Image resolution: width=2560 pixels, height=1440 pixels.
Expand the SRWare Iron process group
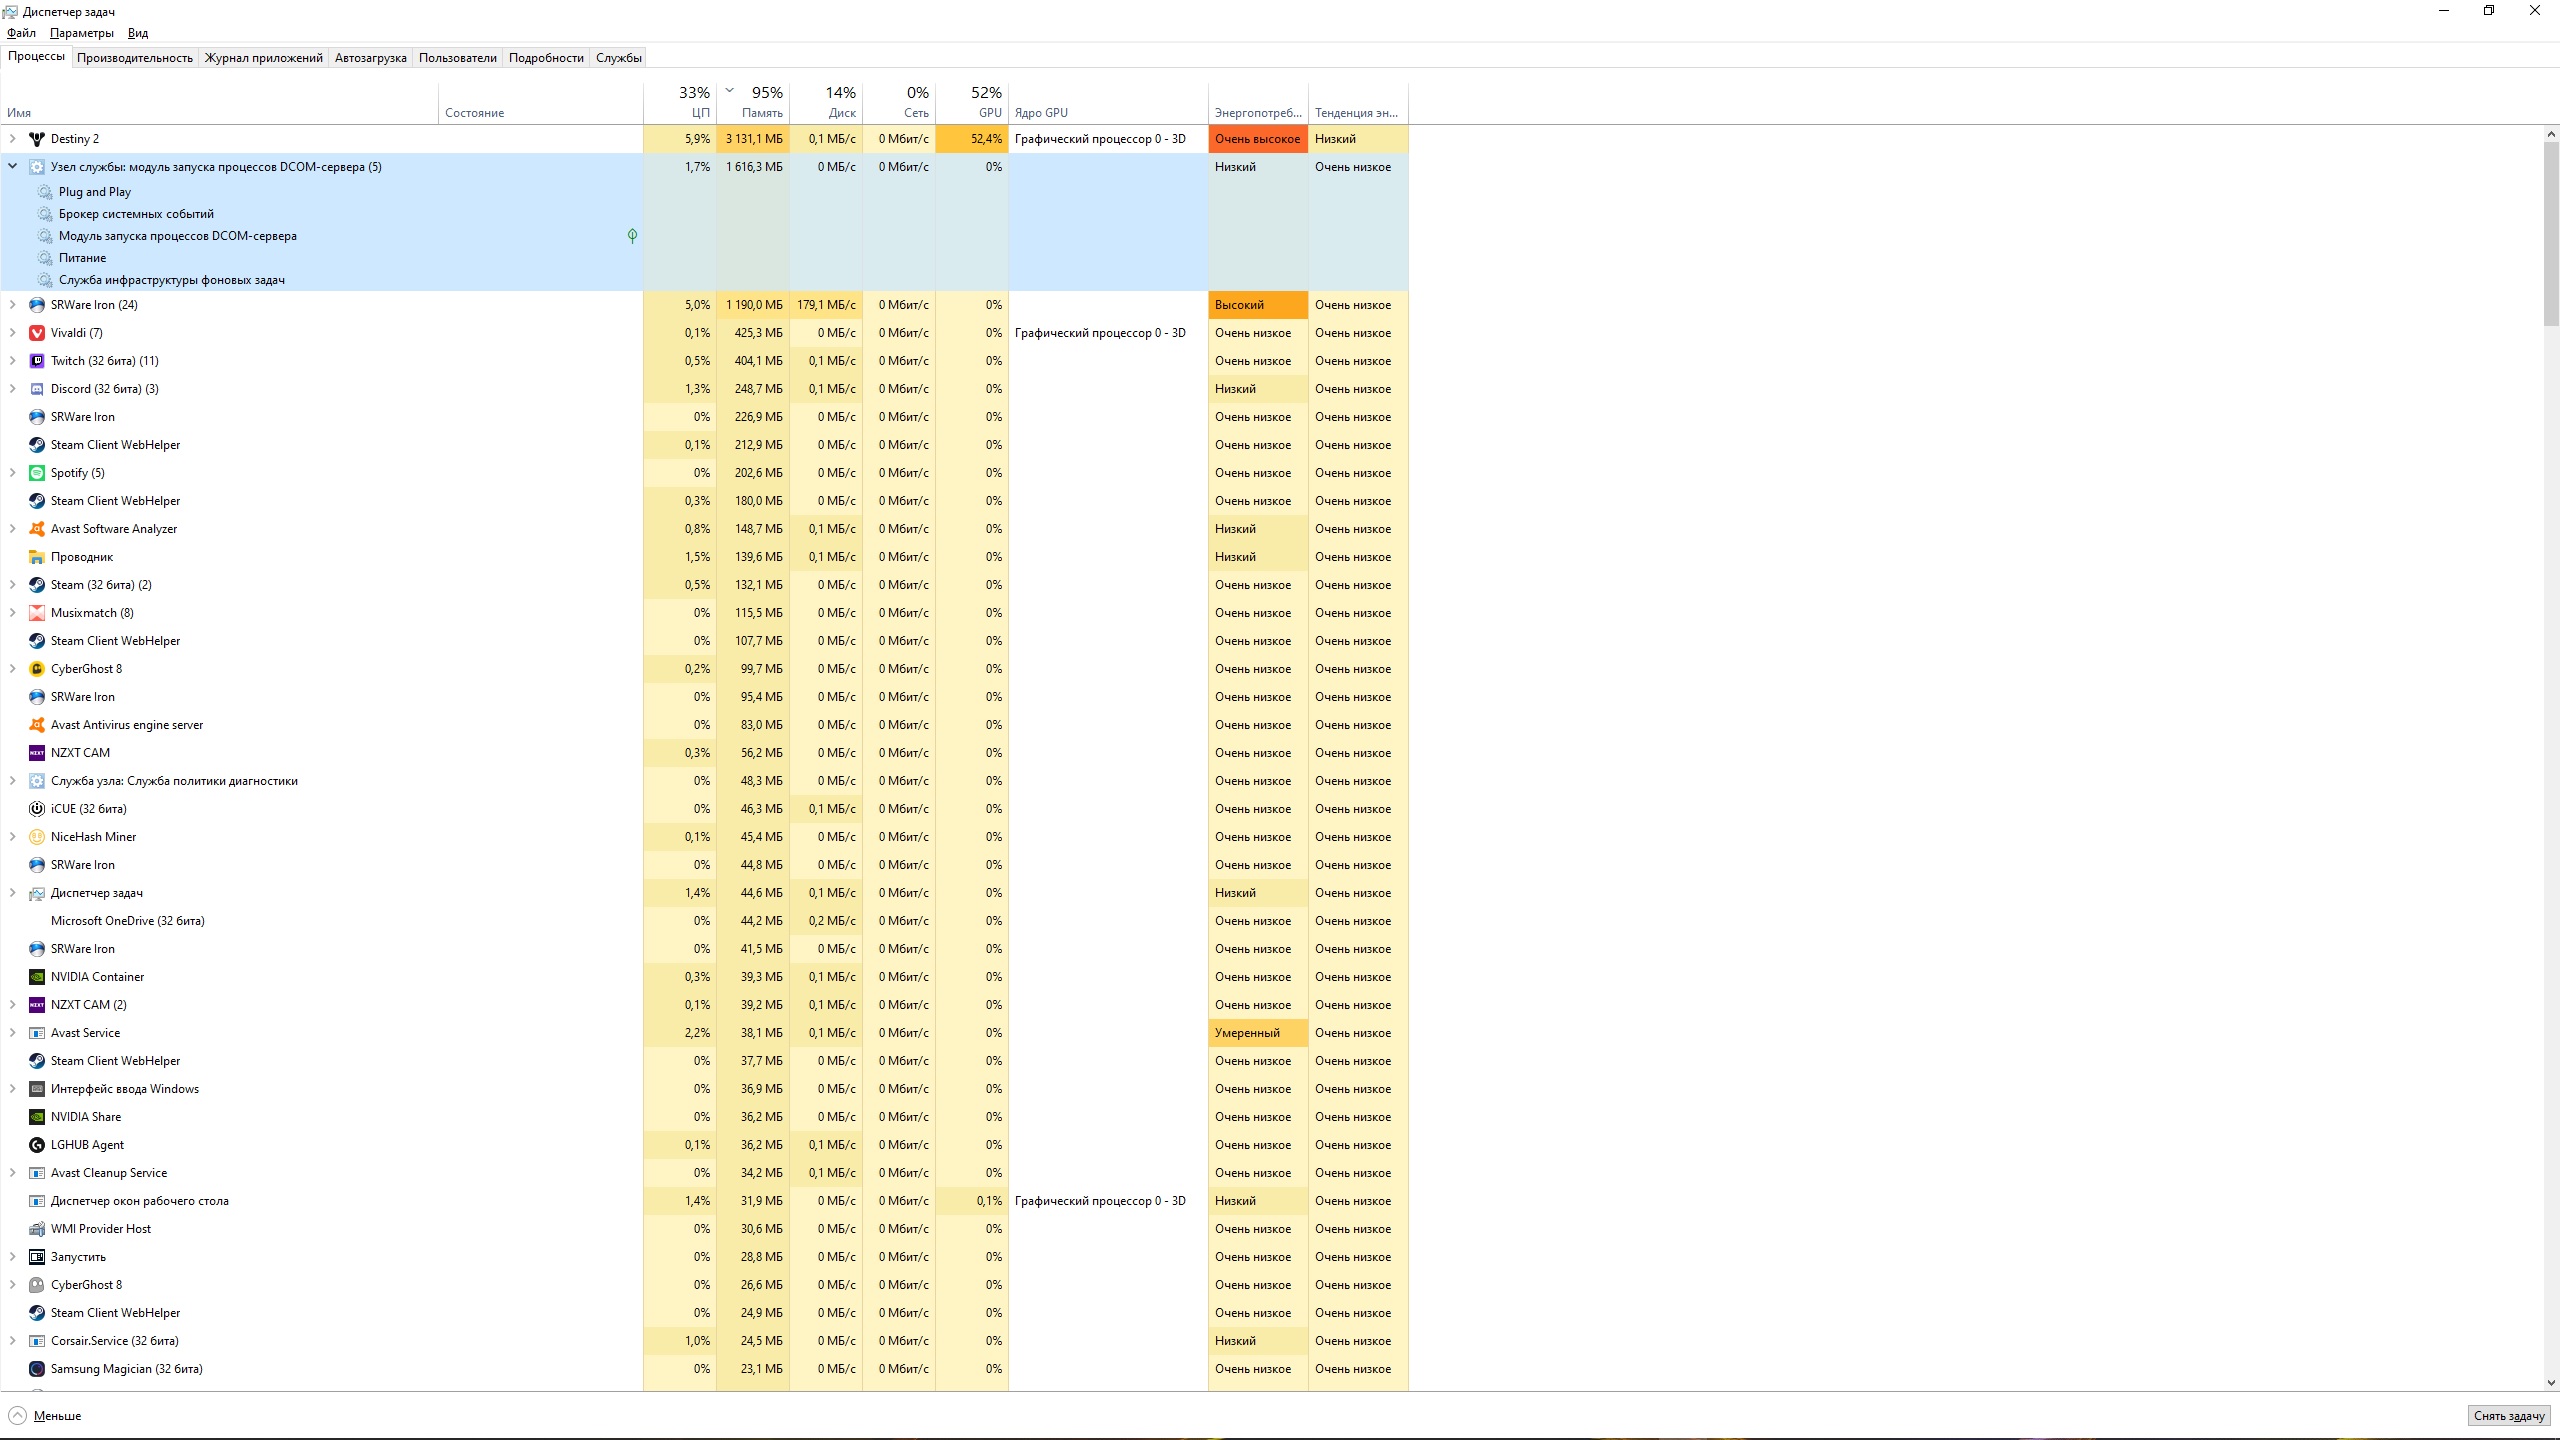[14, 304]
